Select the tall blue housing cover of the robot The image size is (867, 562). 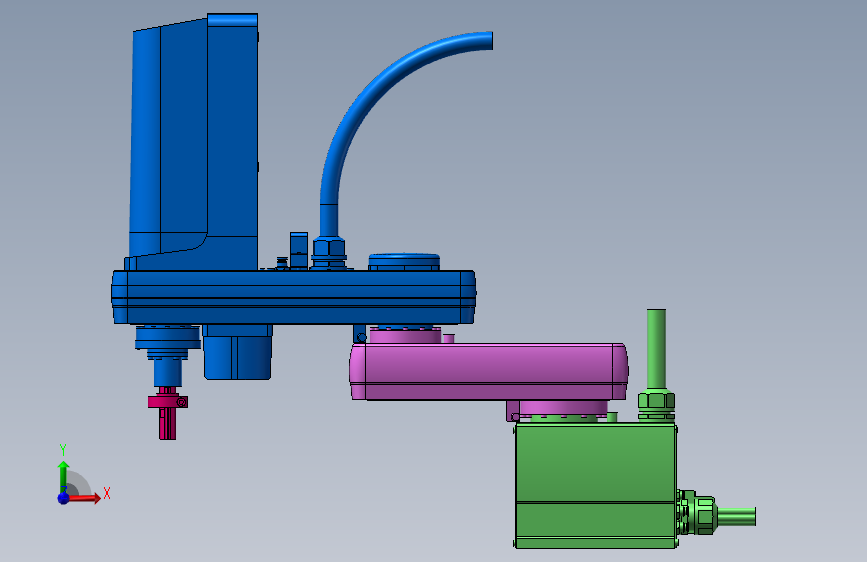tap(194, 144)
